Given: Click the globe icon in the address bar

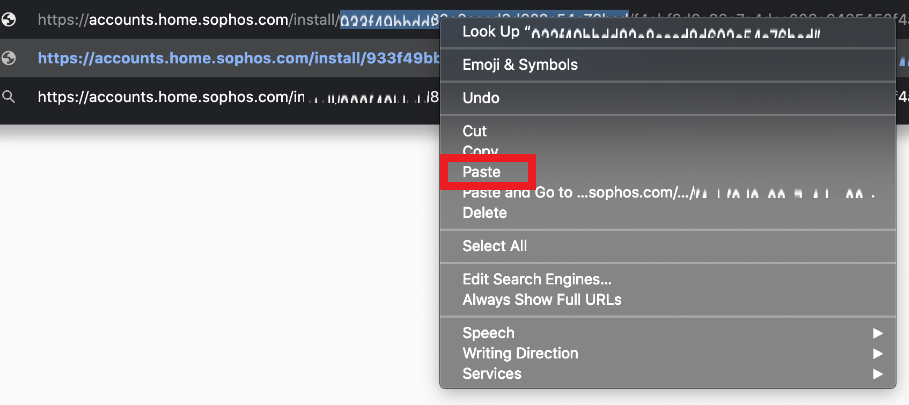Looking at the screenshot, I should (x=9, y=19).
